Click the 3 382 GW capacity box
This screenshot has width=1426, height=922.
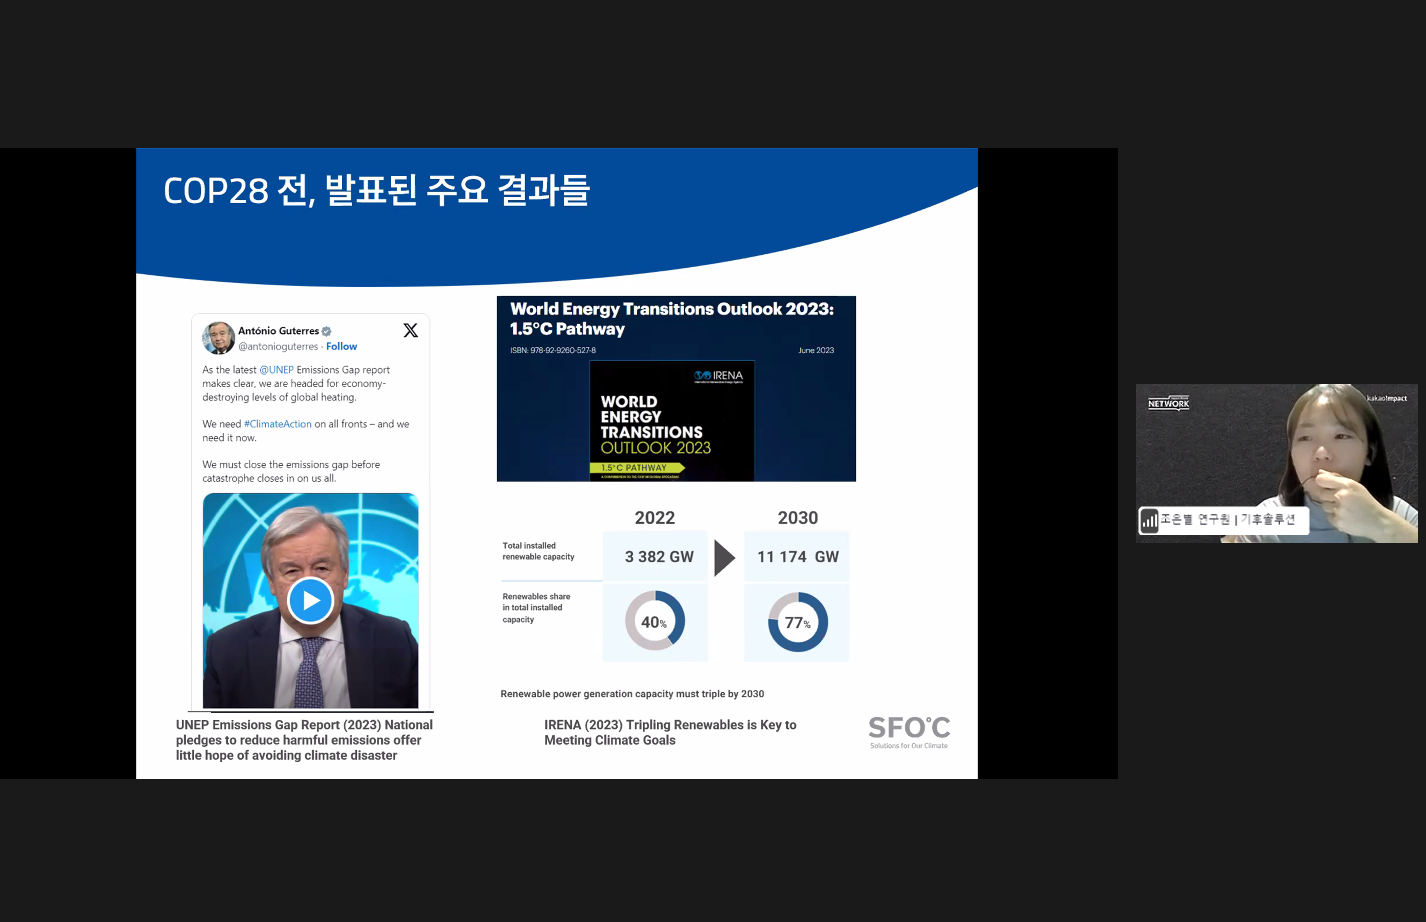(x=657, y=557)
